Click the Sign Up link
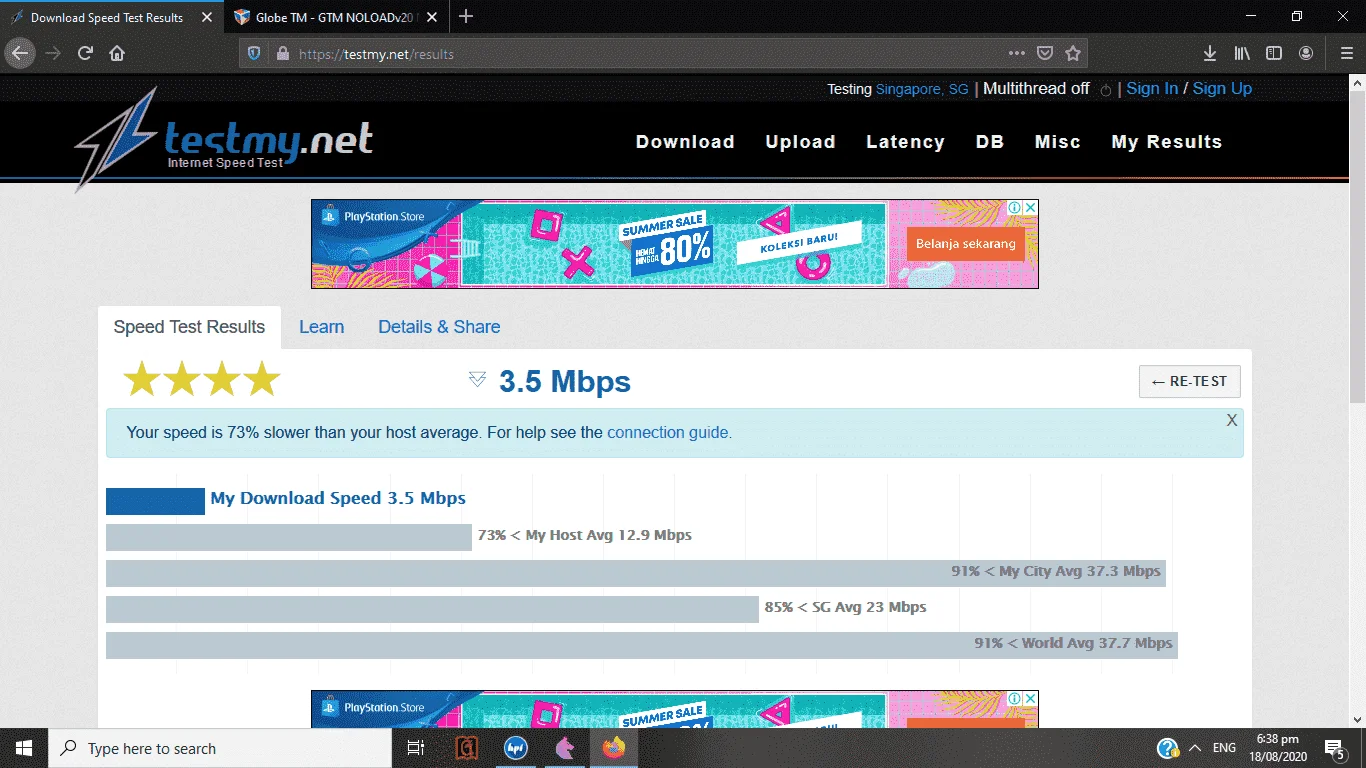The image size is (1366, 768). pos(1222,88)
